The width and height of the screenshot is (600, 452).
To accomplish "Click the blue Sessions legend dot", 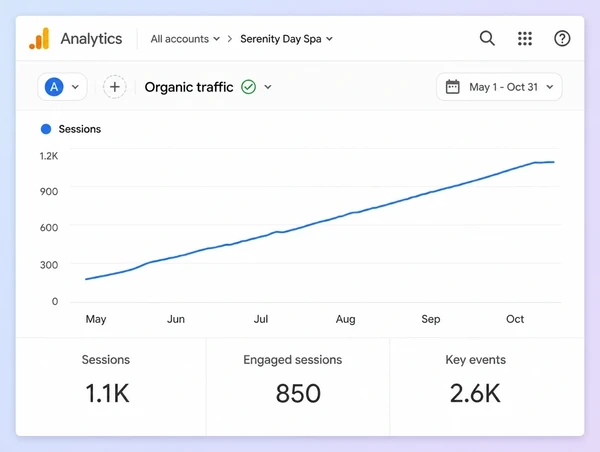I will pyautogui.click(x=46, y=129).
